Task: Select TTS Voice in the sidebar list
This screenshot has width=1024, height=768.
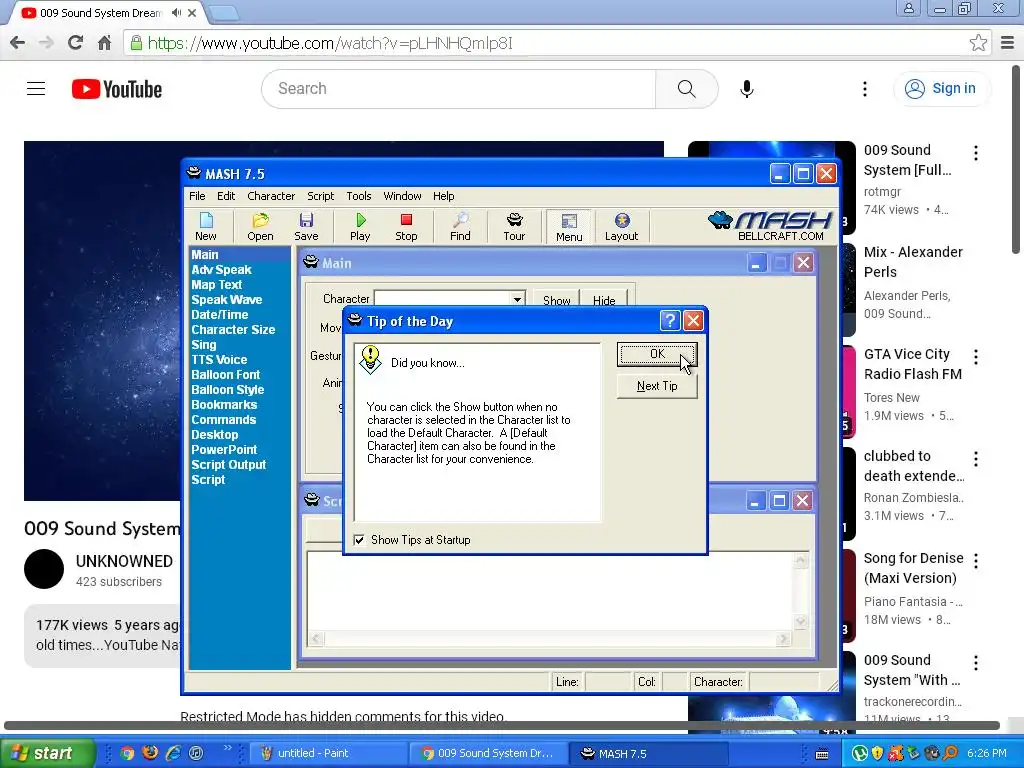Action: (219, 360)
